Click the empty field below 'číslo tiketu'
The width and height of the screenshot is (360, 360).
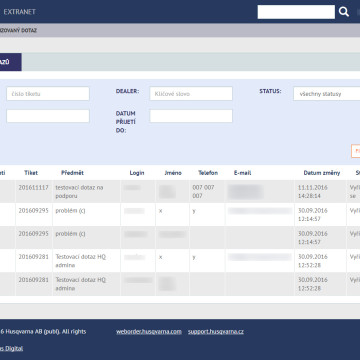click(x=48, y=116)
